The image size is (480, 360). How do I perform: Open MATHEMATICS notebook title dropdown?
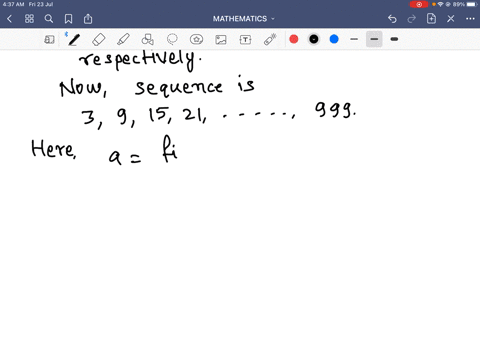pyautogui.click(x=244, y=19)
